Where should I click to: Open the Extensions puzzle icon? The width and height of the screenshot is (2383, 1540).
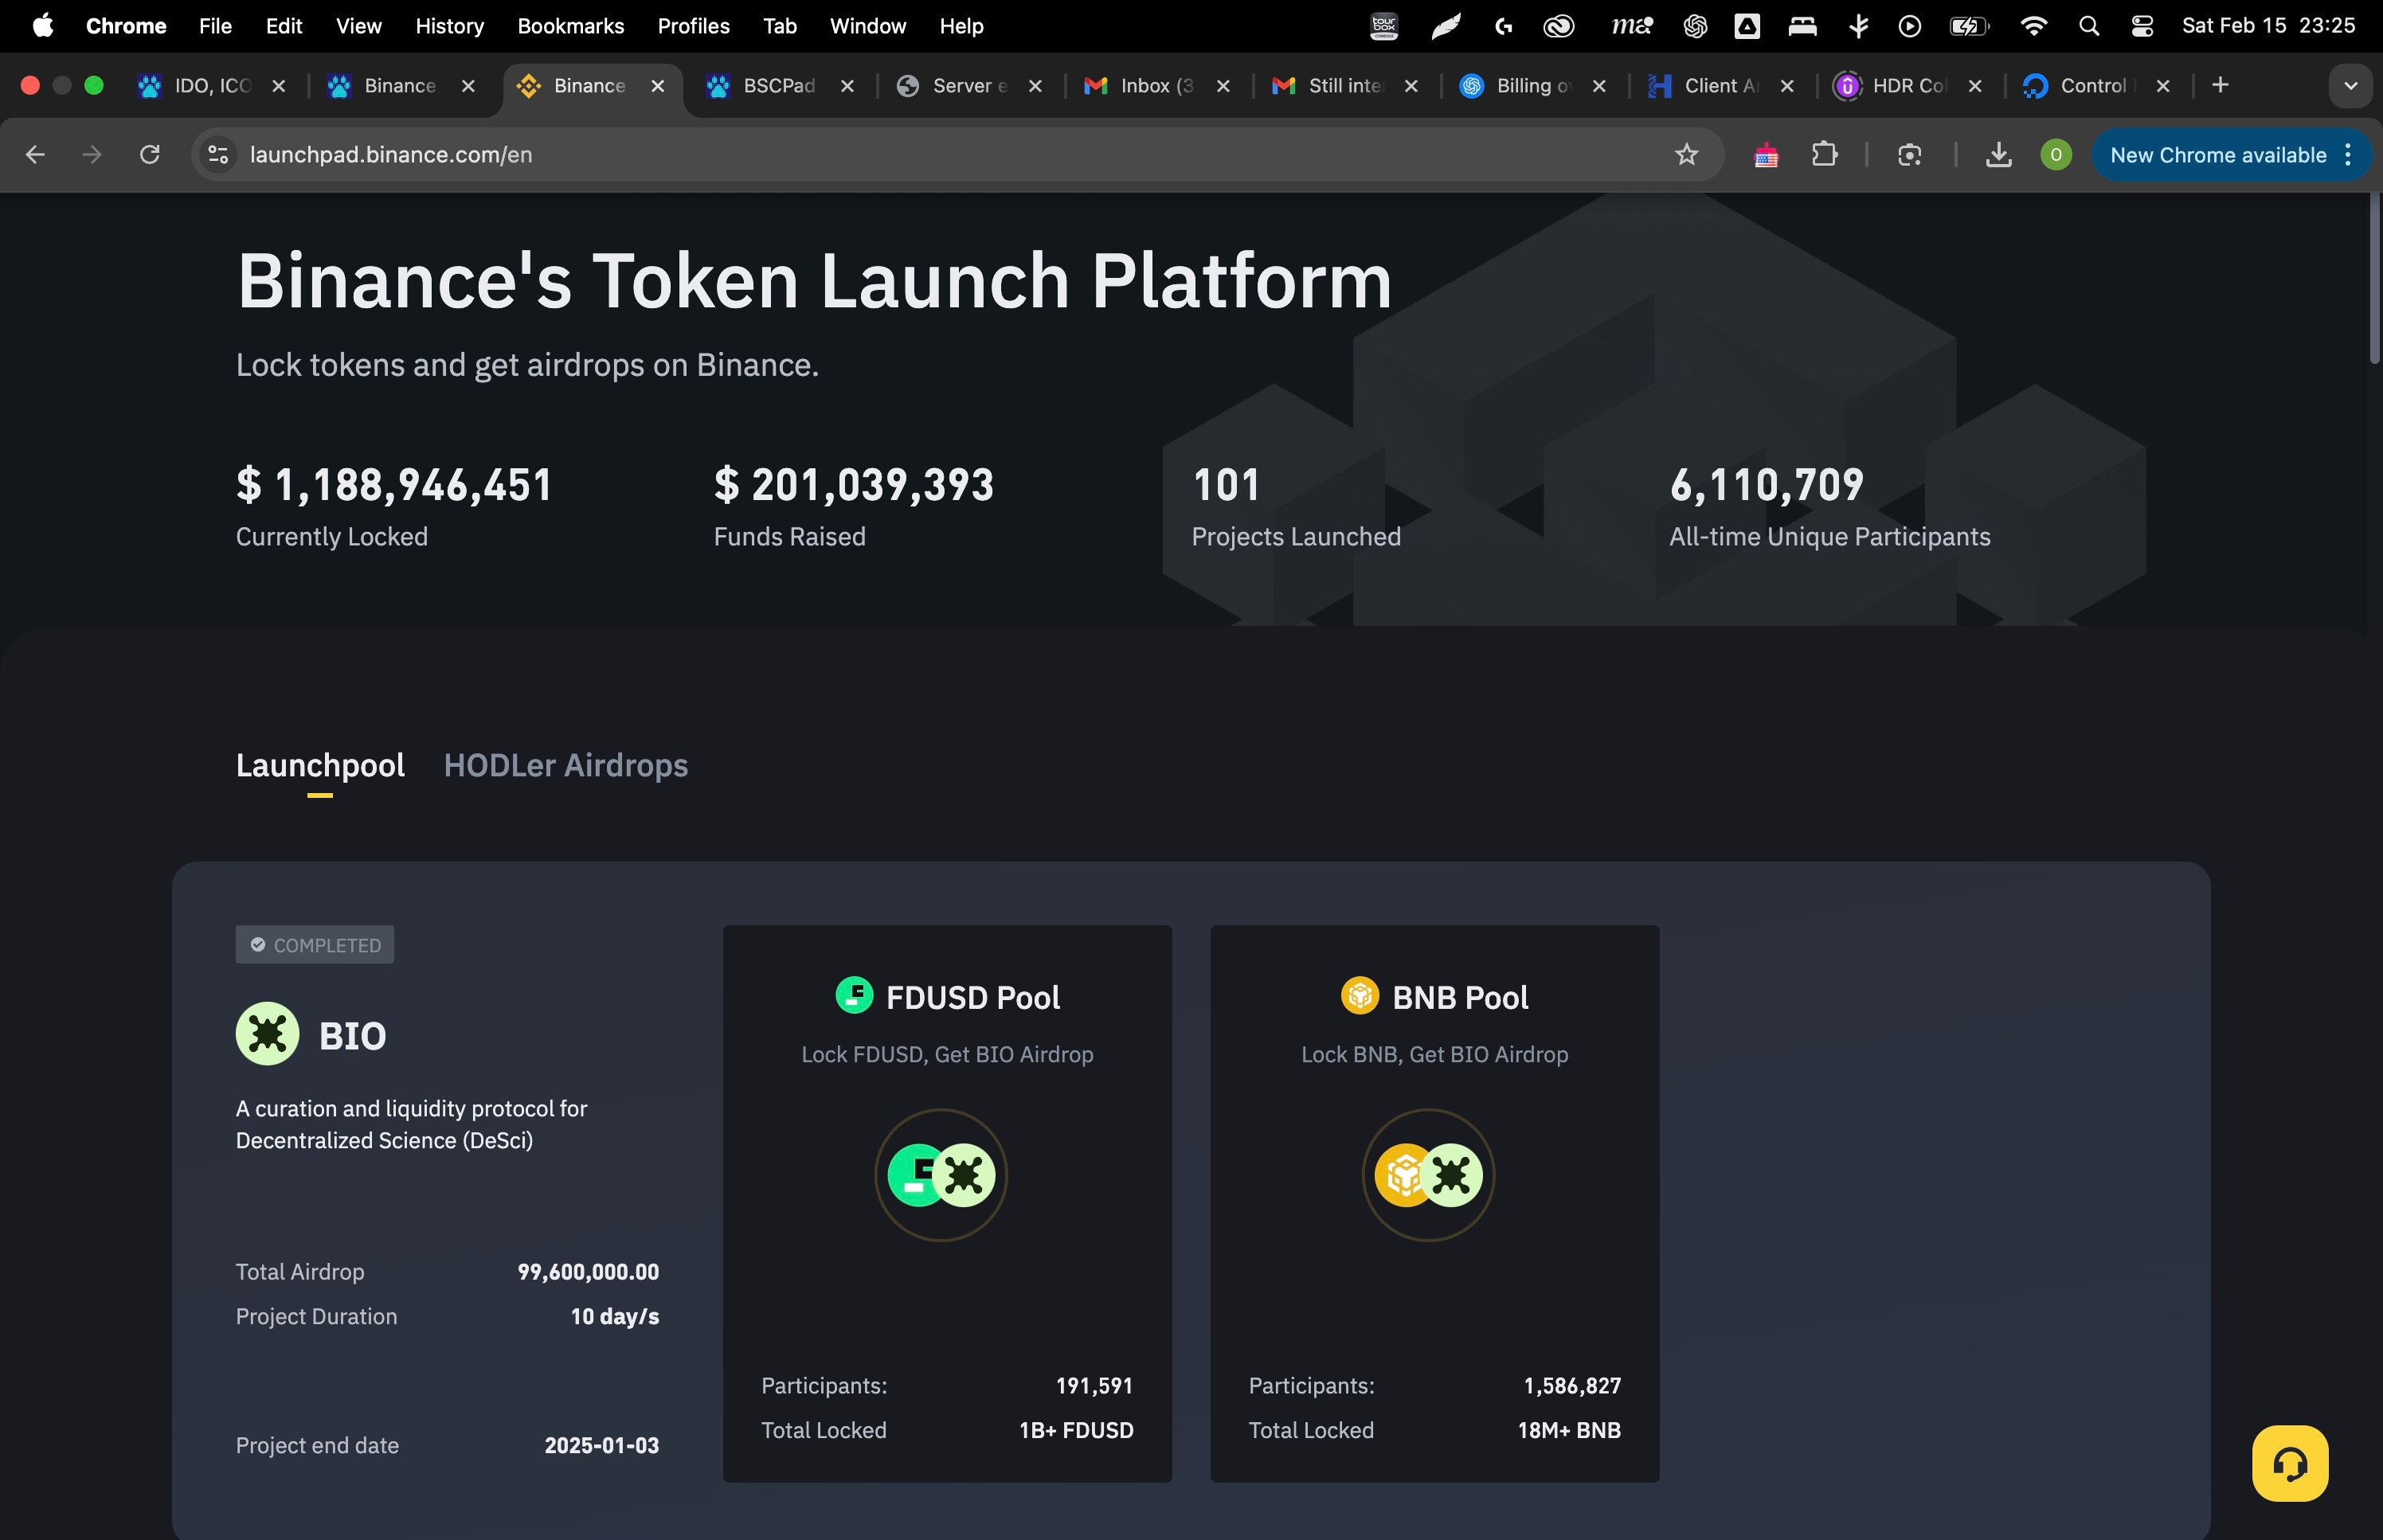pyautogui.click(x=1824, y=154)
